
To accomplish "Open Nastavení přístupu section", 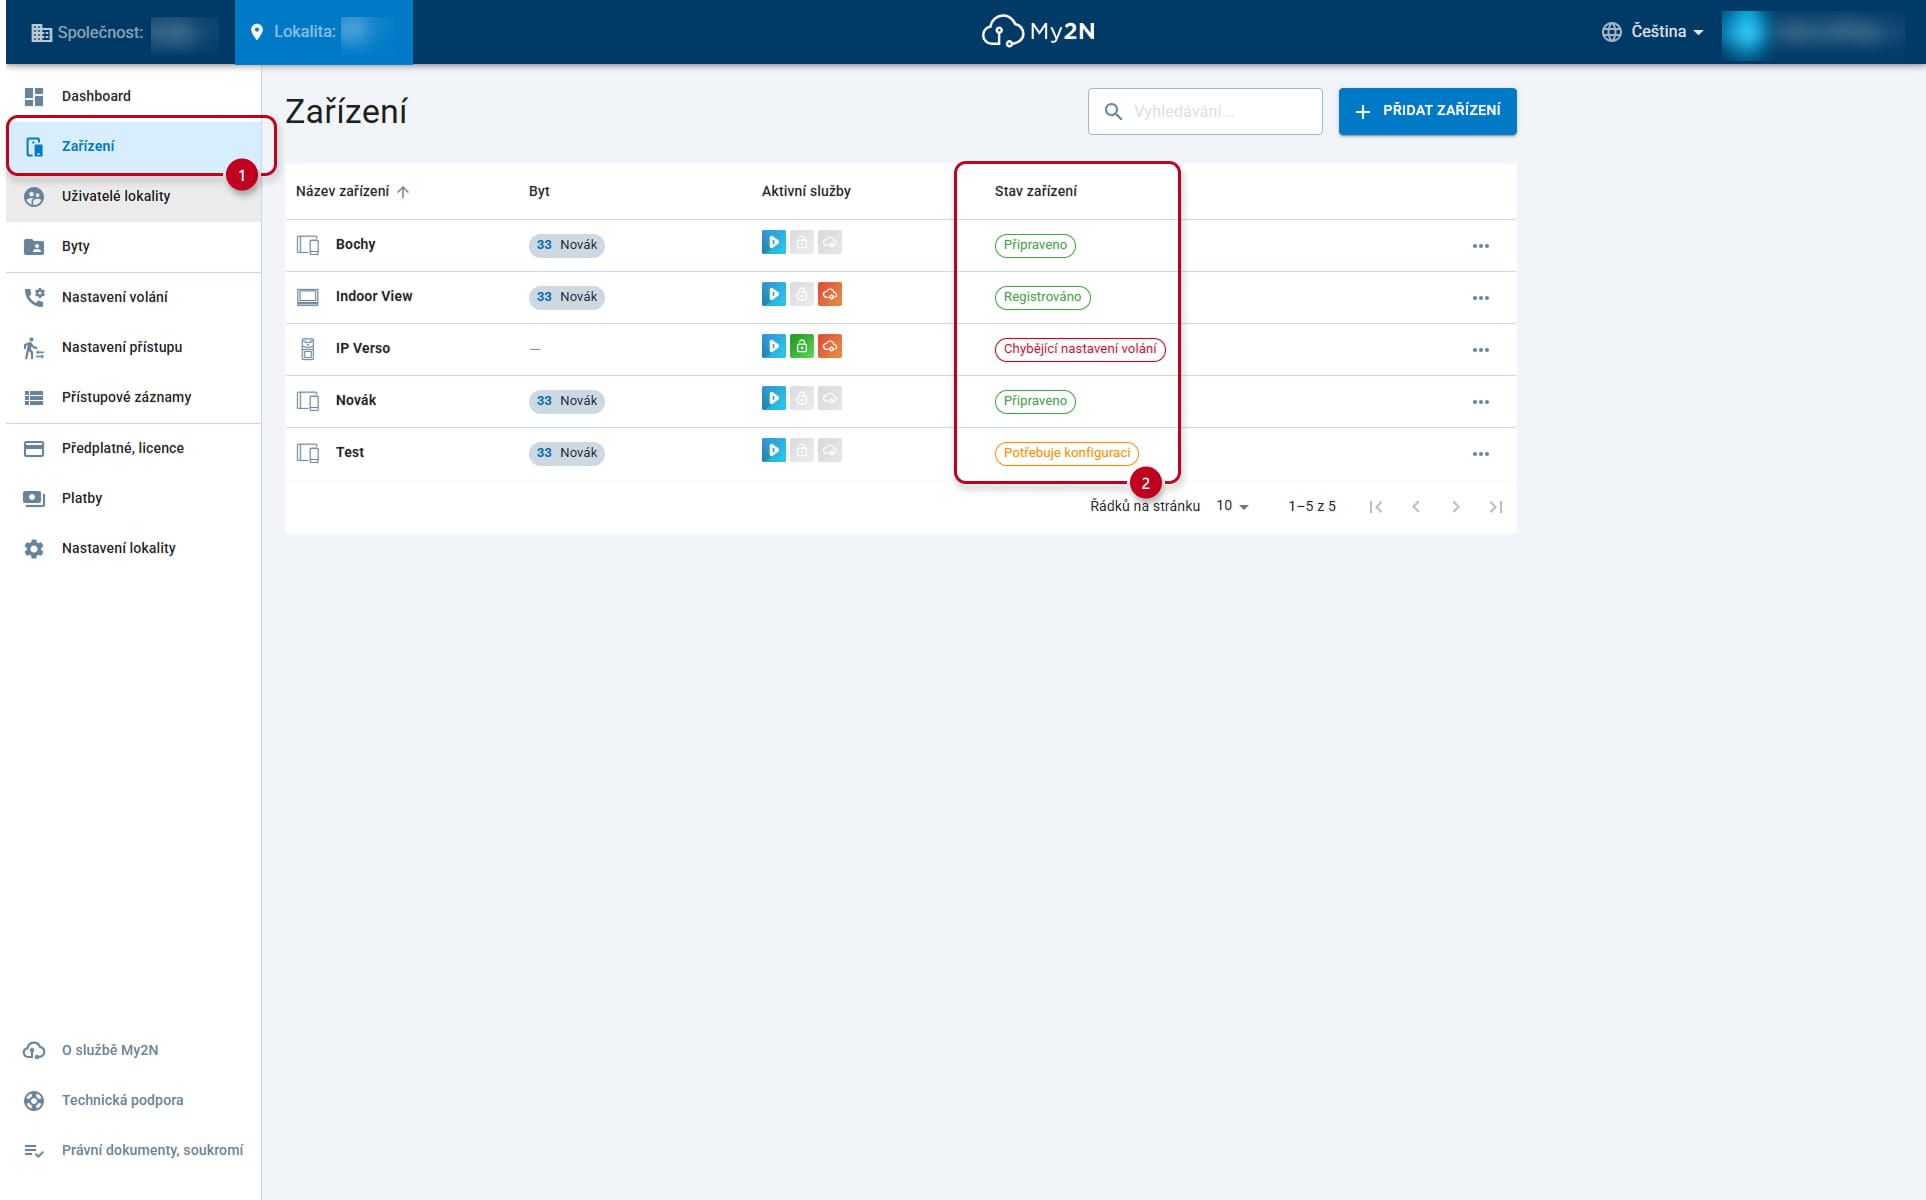I will coord(133,347).
